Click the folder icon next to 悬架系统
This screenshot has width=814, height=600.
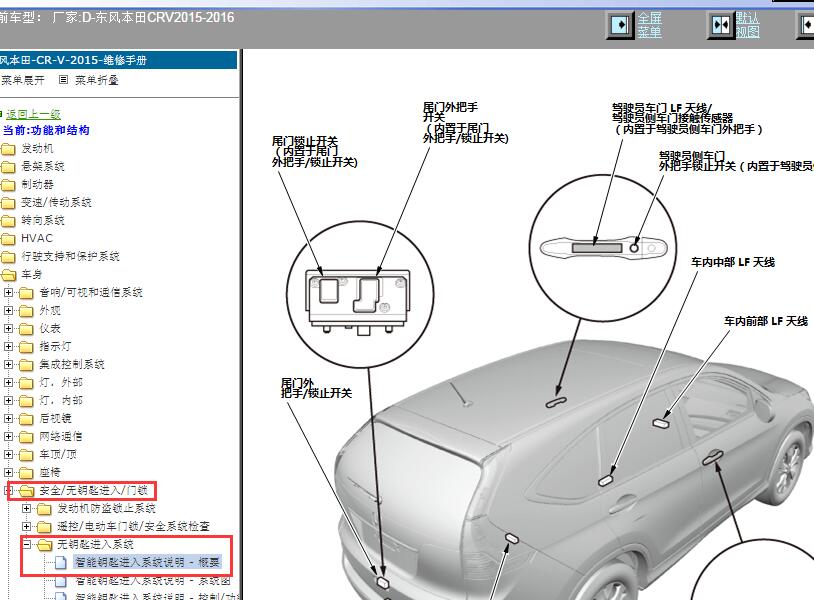point(8,167)
